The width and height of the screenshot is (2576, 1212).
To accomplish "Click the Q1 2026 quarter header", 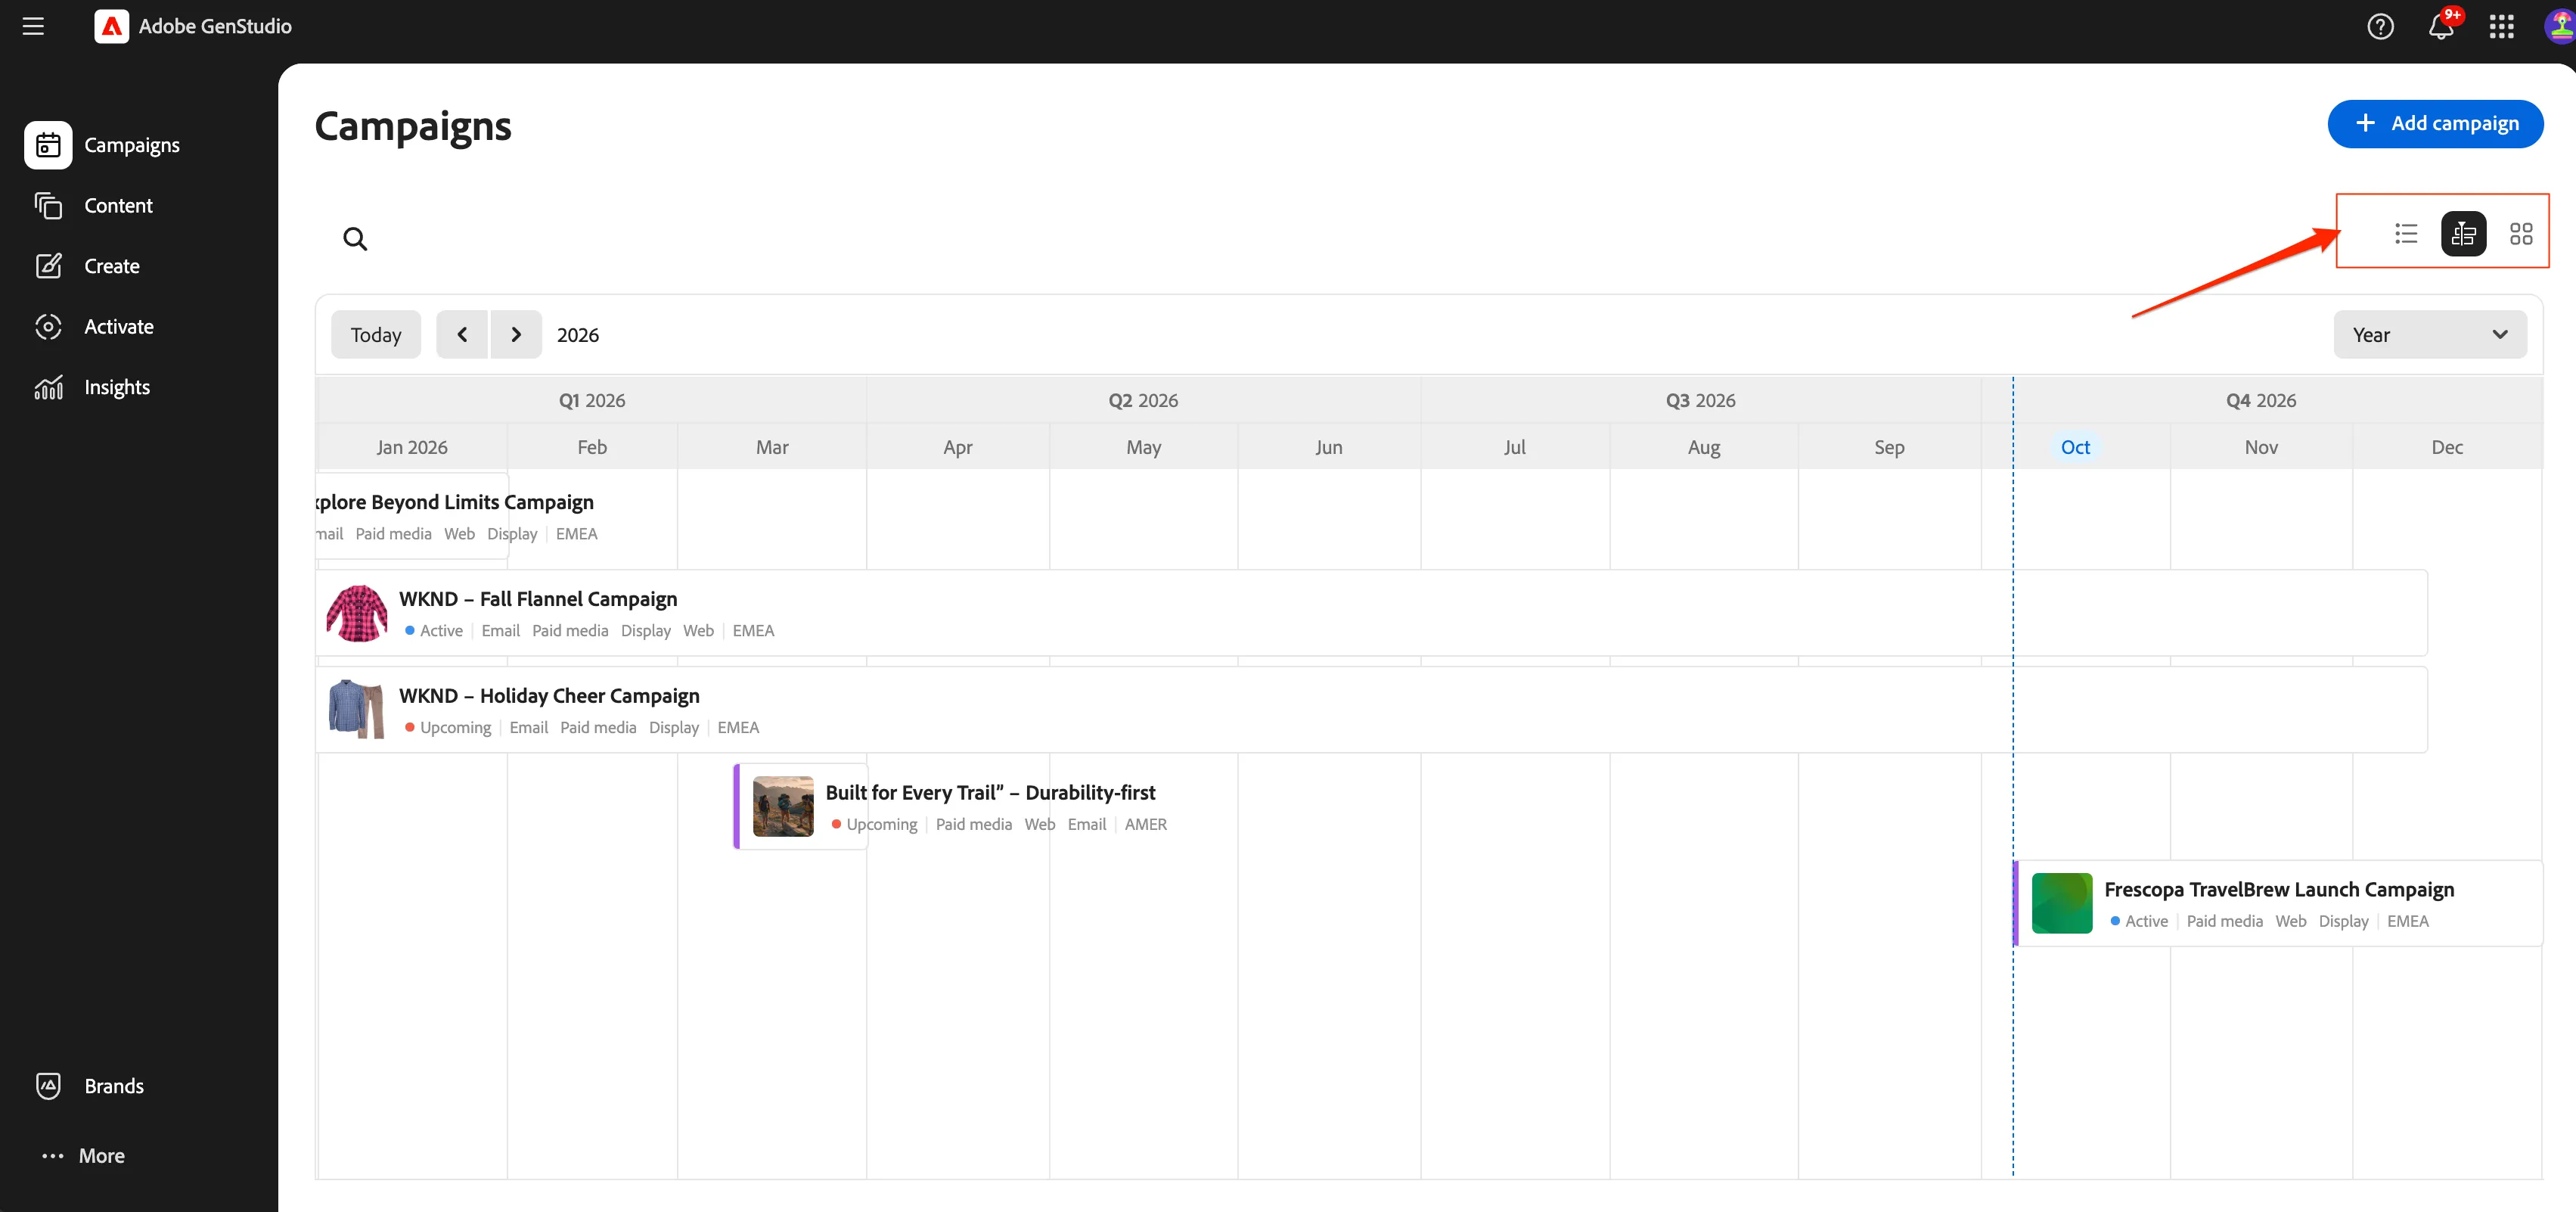I will [591, 400].
